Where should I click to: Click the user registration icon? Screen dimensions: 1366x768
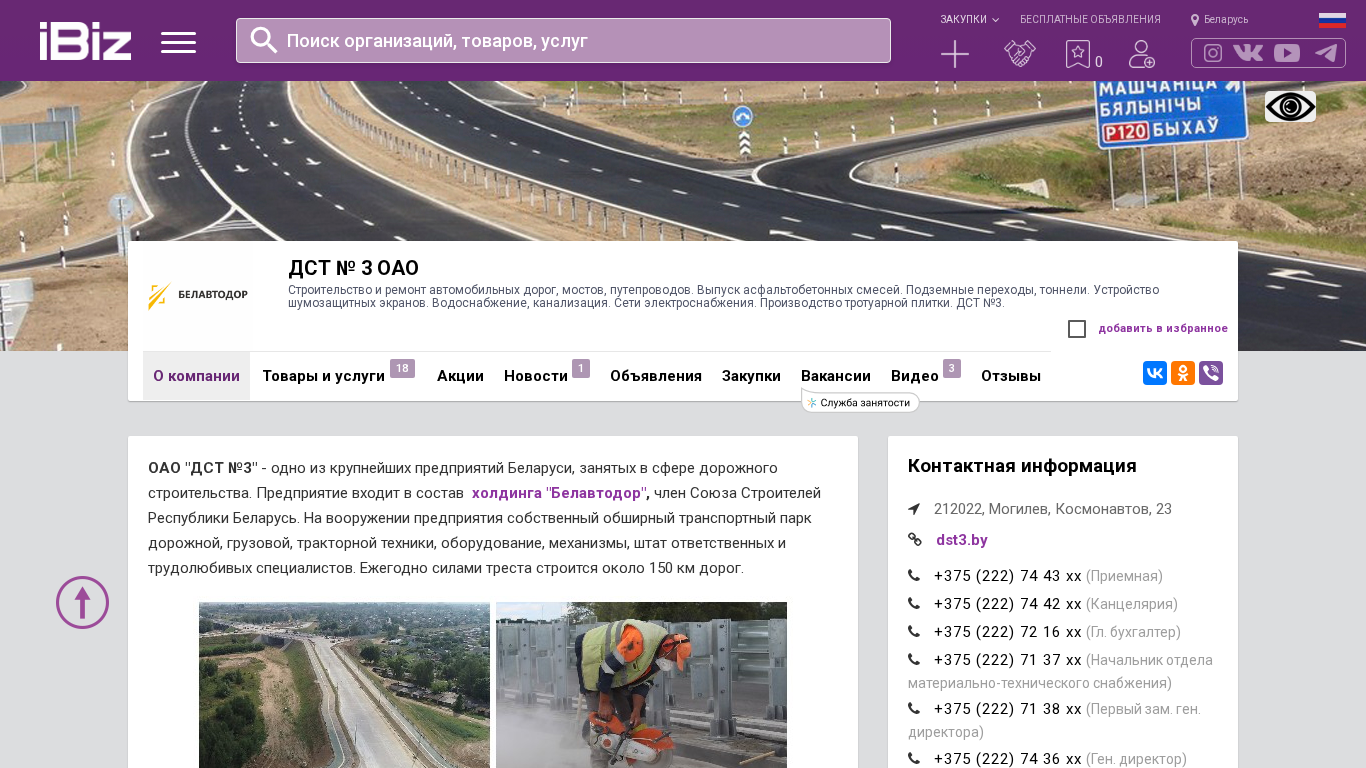pos(1142,54)
